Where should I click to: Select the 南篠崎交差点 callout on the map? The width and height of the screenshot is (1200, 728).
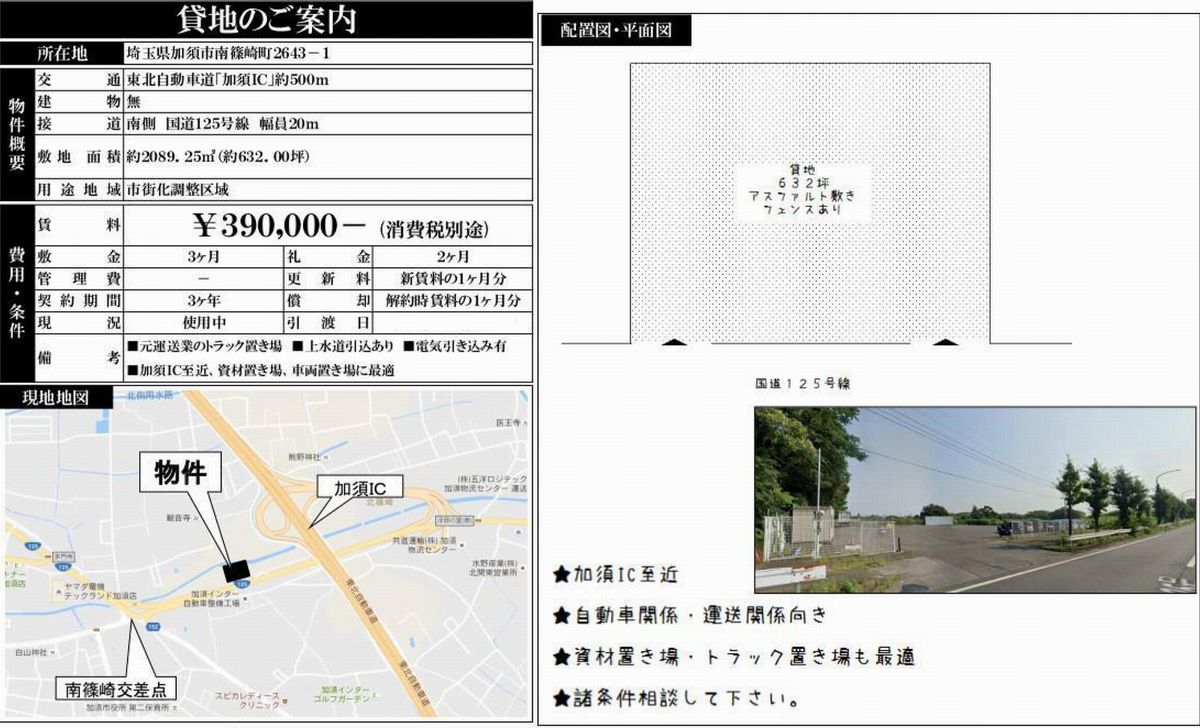[x=115, y=690]
